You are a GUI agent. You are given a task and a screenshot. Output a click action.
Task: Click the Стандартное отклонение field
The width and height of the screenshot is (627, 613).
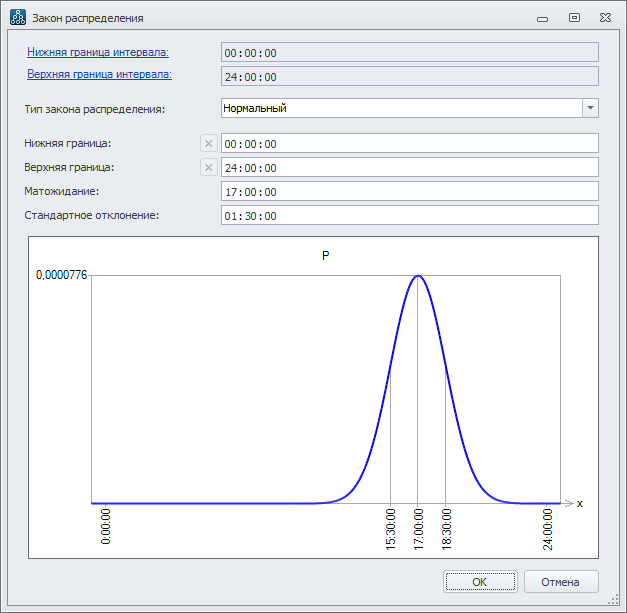[409, 216]
